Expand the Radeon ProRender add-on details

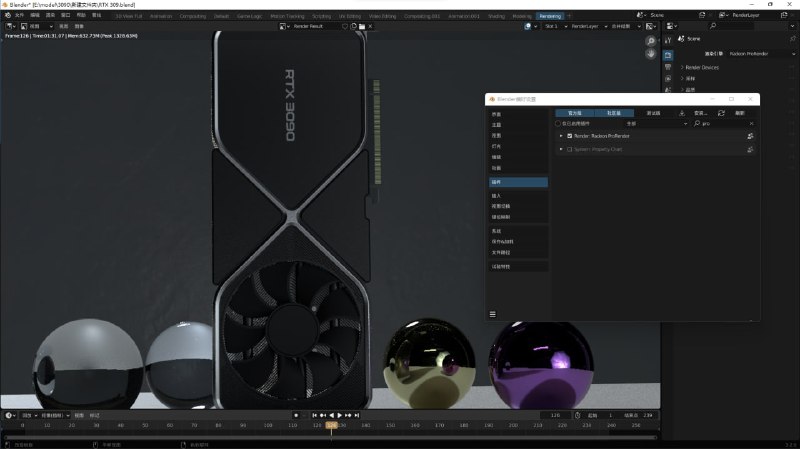[x=561, y=136]
